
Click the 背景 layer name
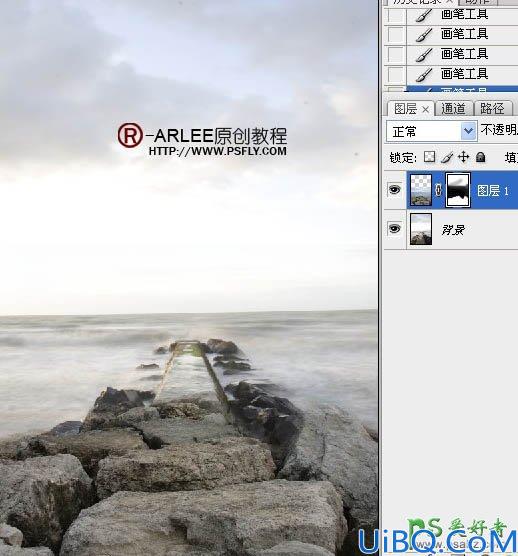pyautogui.click(x=453, y=230)
